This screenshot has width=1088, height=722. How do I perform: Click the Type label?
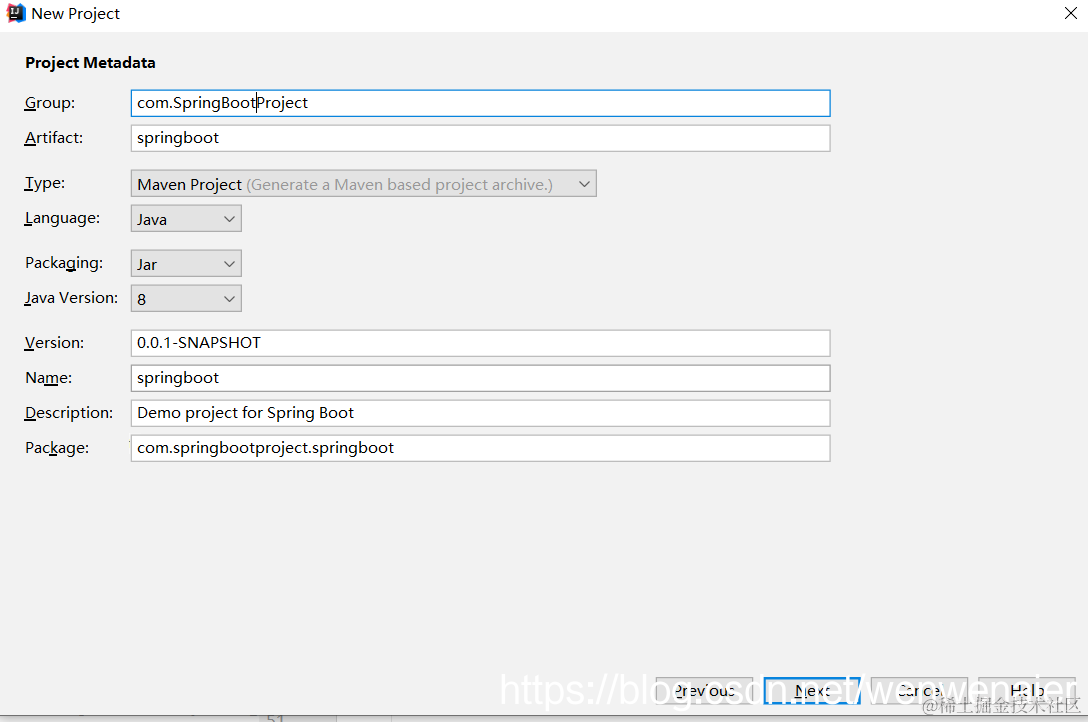coord(45,183)
